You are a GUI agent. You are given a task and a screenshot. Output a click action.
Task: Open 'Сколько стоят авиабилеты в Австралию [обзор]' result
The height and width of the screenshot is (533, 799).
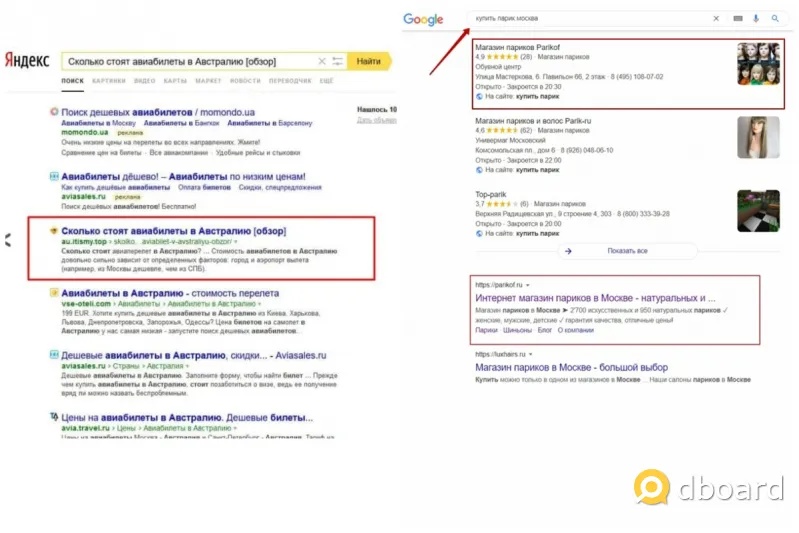(173, 231)
